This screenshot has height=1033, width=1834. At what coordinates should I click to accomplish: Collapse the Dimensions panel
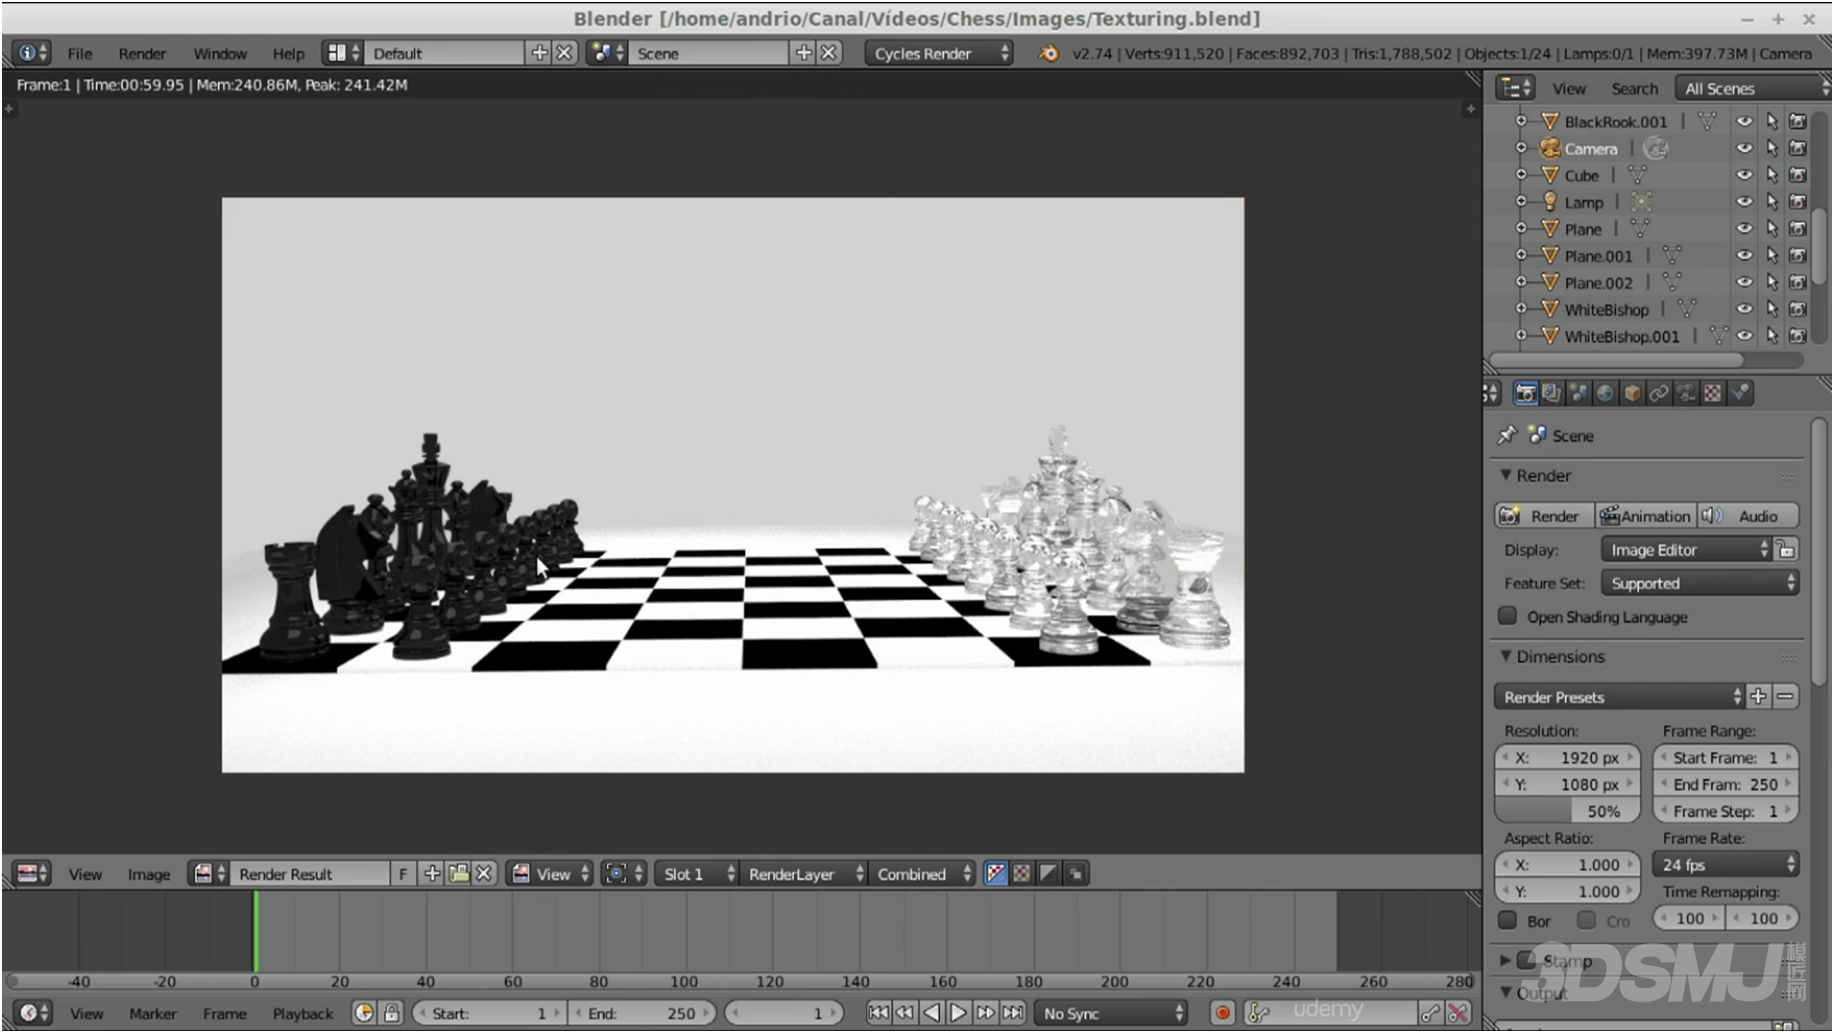tap(1506, 656)
